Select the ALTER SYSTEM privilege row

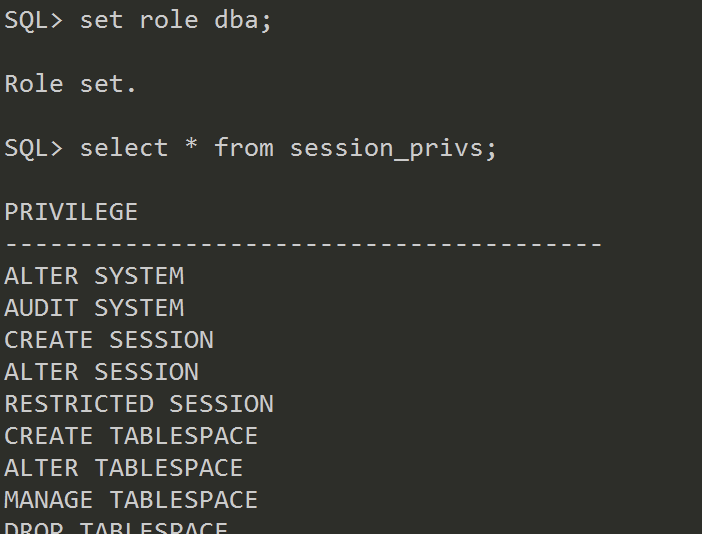(94, 276)
